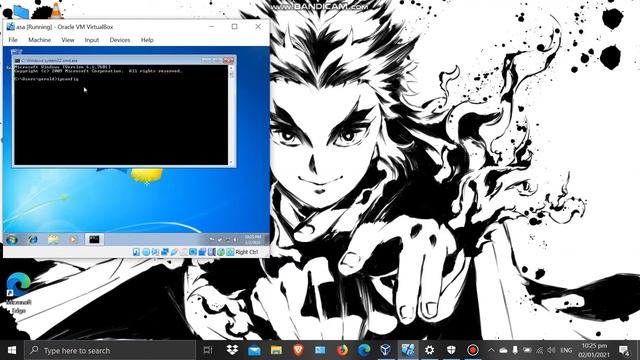
Task: Open the Mail app from host taskbar
Action: tap(254, 350)
